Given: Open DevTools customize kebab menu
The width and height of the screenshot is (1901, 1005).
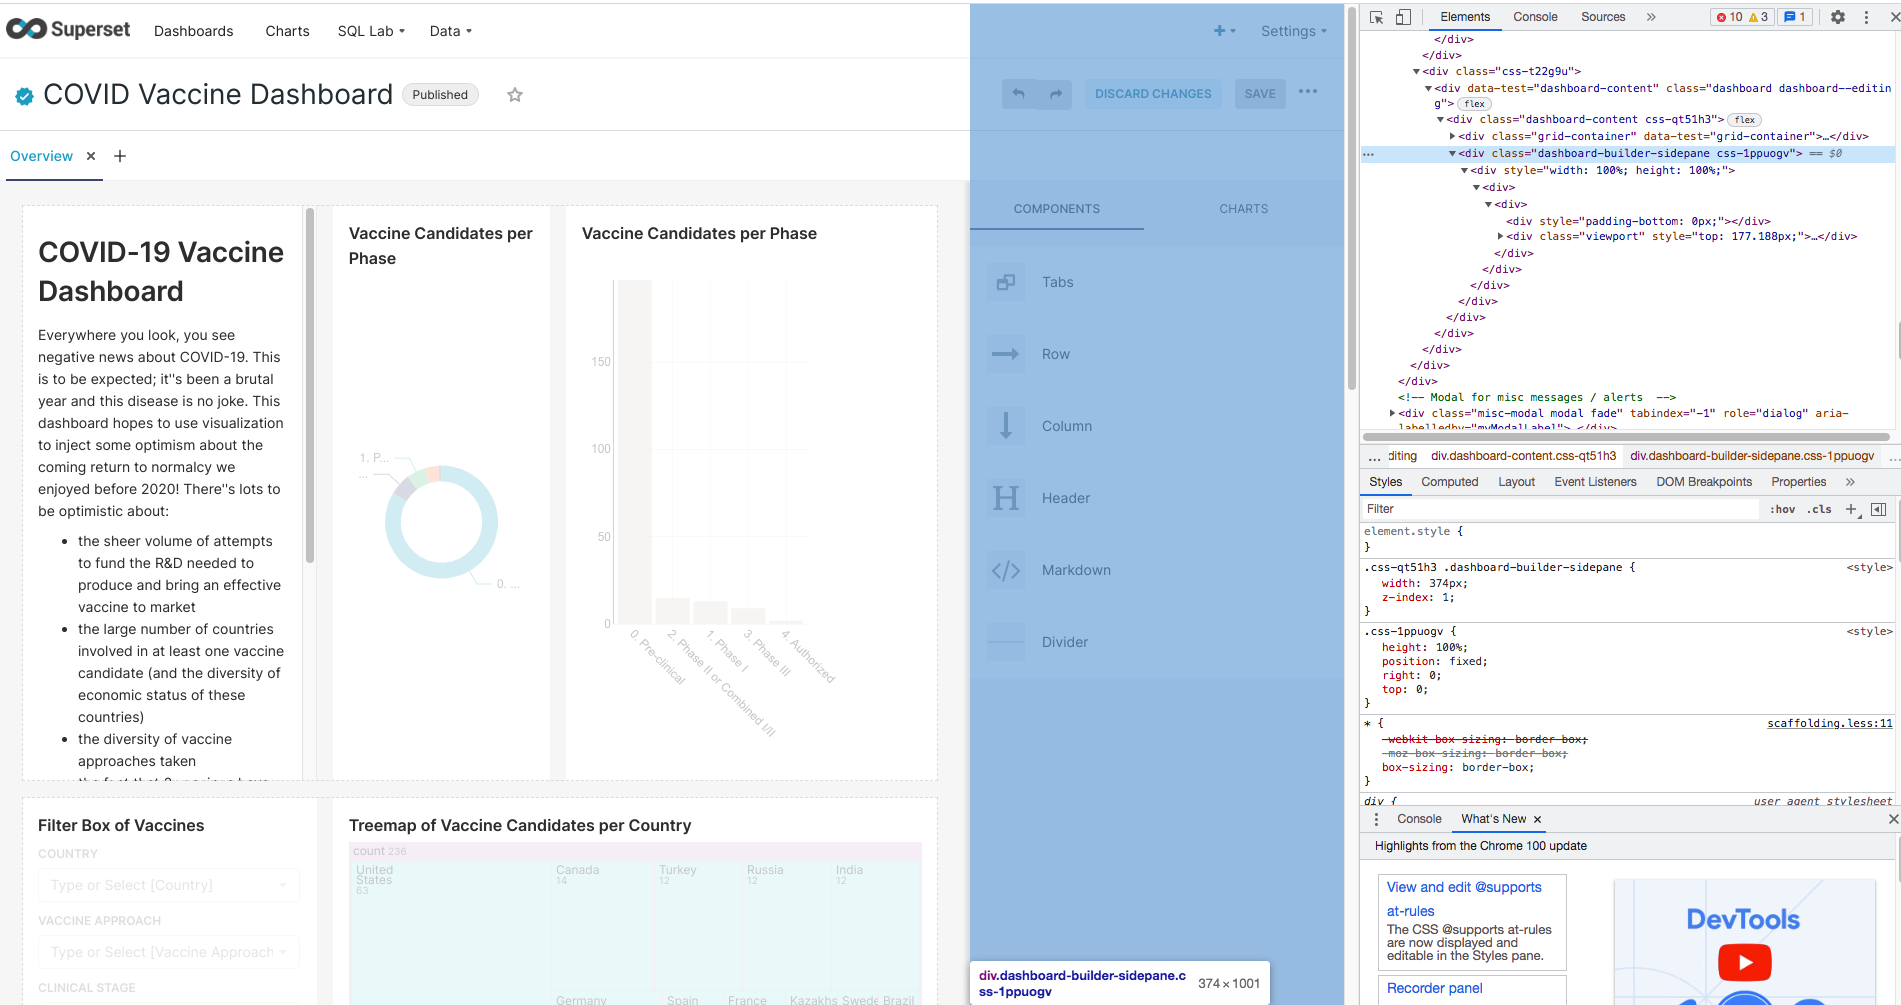Looking at the screenshot, I should pyautogui.click(x=1866, y=17).
